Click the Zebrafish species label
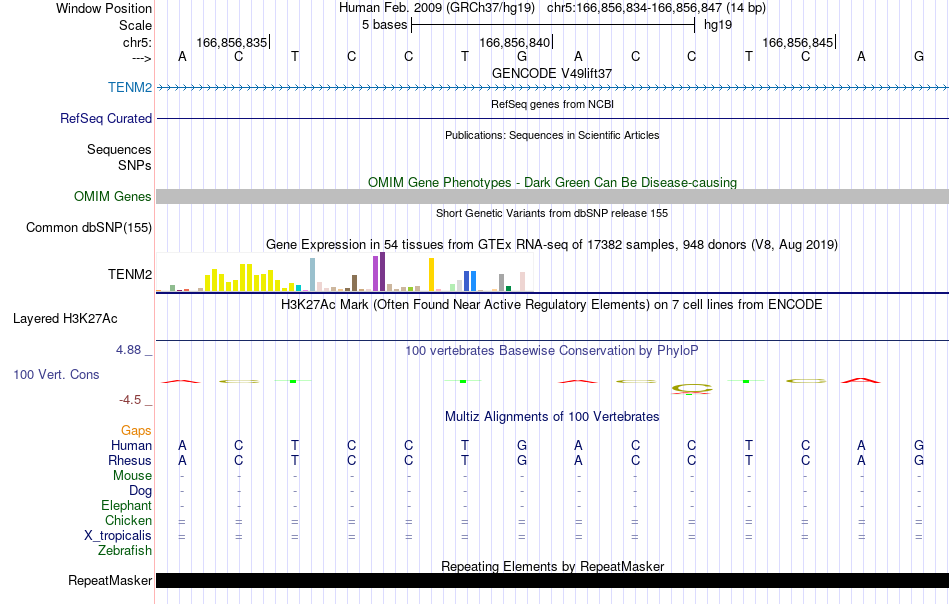950x604 pixels. coord(125,551)
